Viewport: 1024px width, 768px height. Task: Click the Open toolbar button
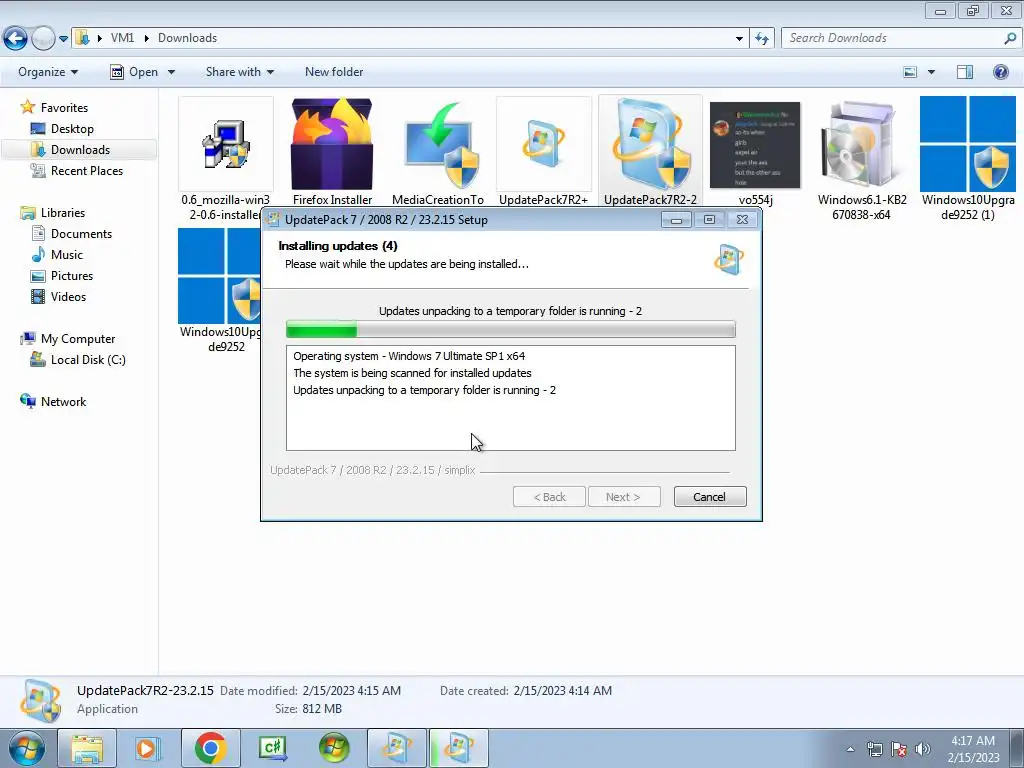click(x=134, y=72)
